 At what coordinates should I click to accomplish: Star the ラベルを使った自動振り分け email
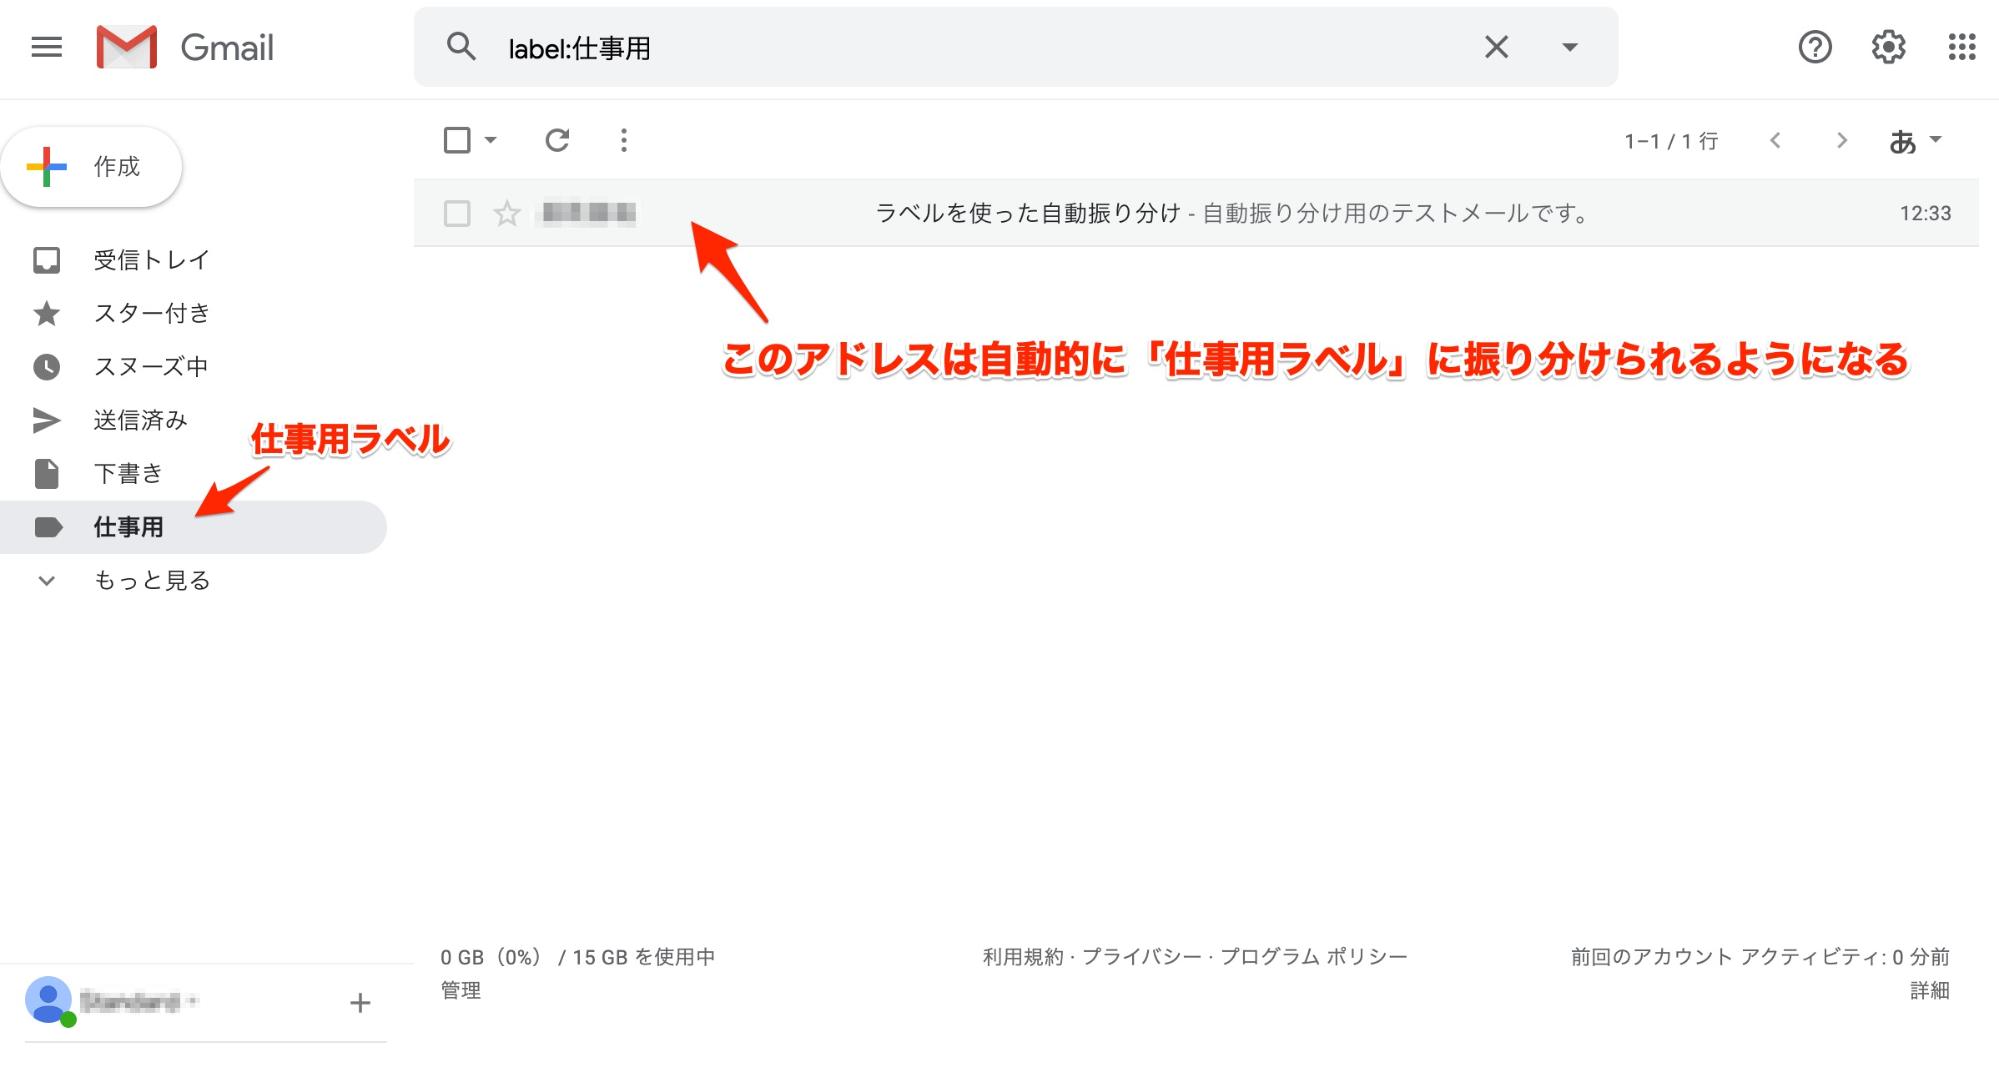(507, 213)
